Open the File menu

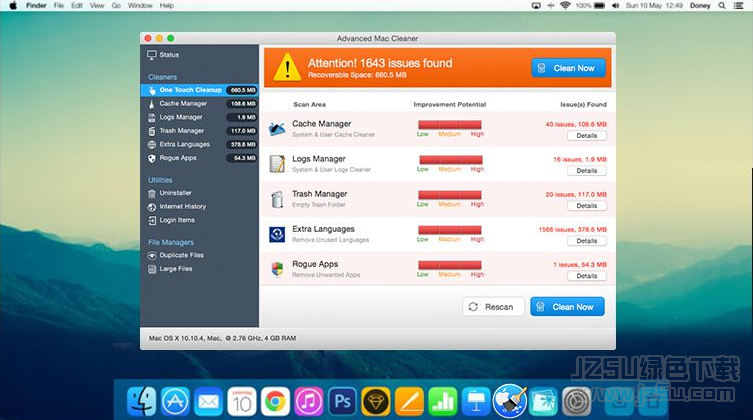pyautogui.click(x=59, y=6)
